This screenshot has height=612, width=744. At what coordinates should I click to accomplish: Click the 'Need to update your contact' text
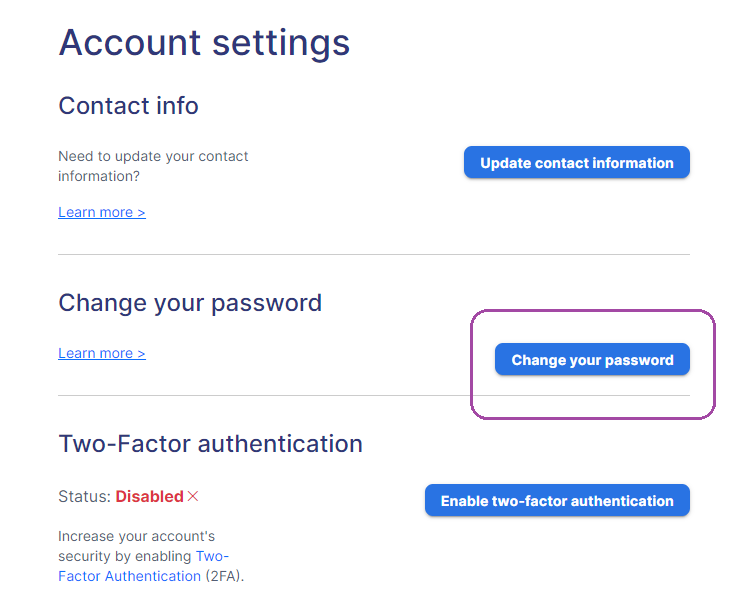(153, 156)
